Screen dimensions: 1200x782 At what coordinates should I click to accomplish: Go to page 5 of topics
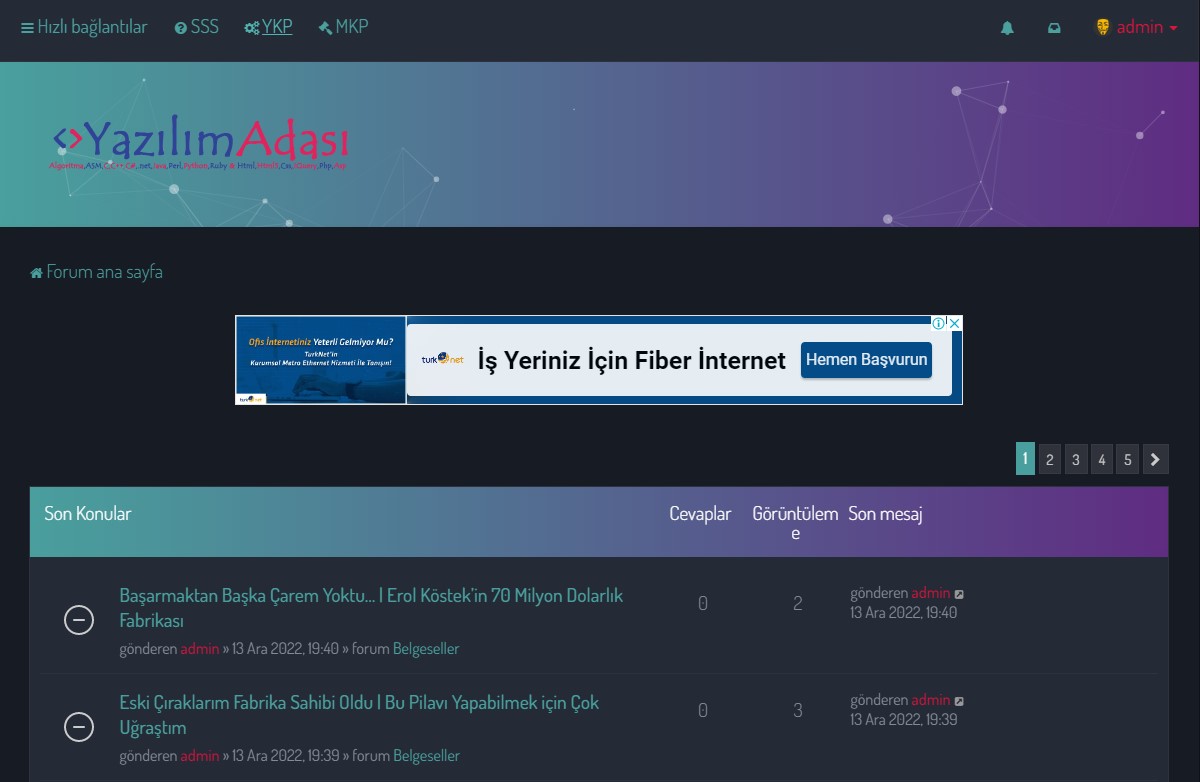1127,459
